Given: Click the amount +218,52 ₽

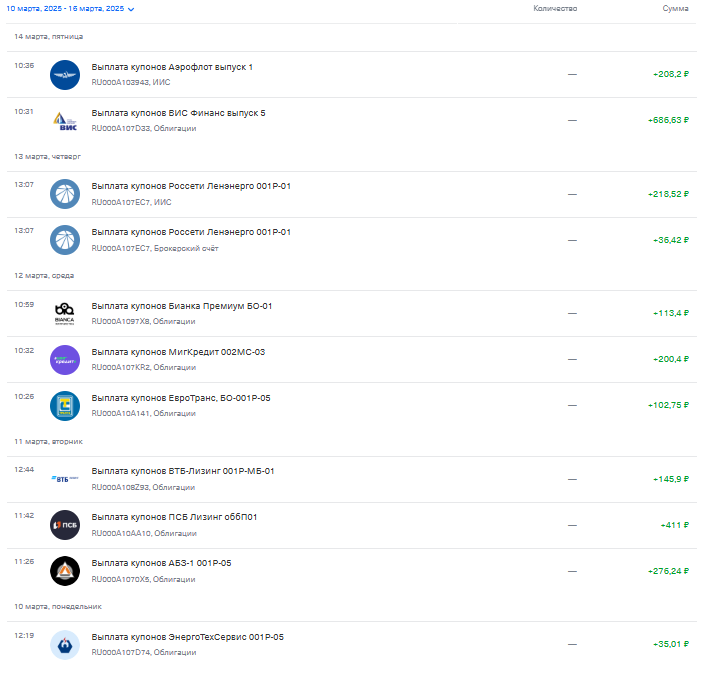Looking at the screenshot, I should pos(668,194).
